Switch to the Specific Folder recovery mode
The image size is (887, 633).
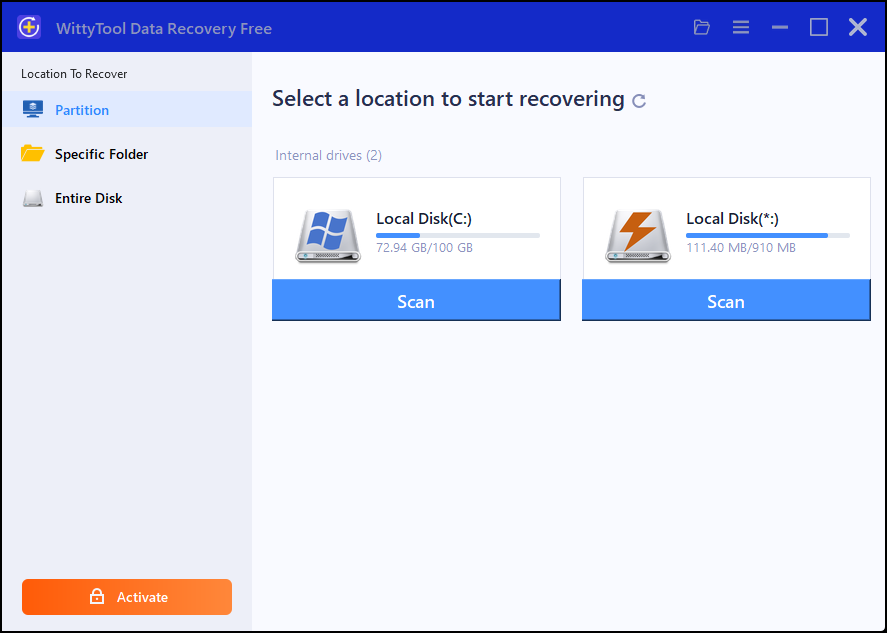[x=101, y=154]
